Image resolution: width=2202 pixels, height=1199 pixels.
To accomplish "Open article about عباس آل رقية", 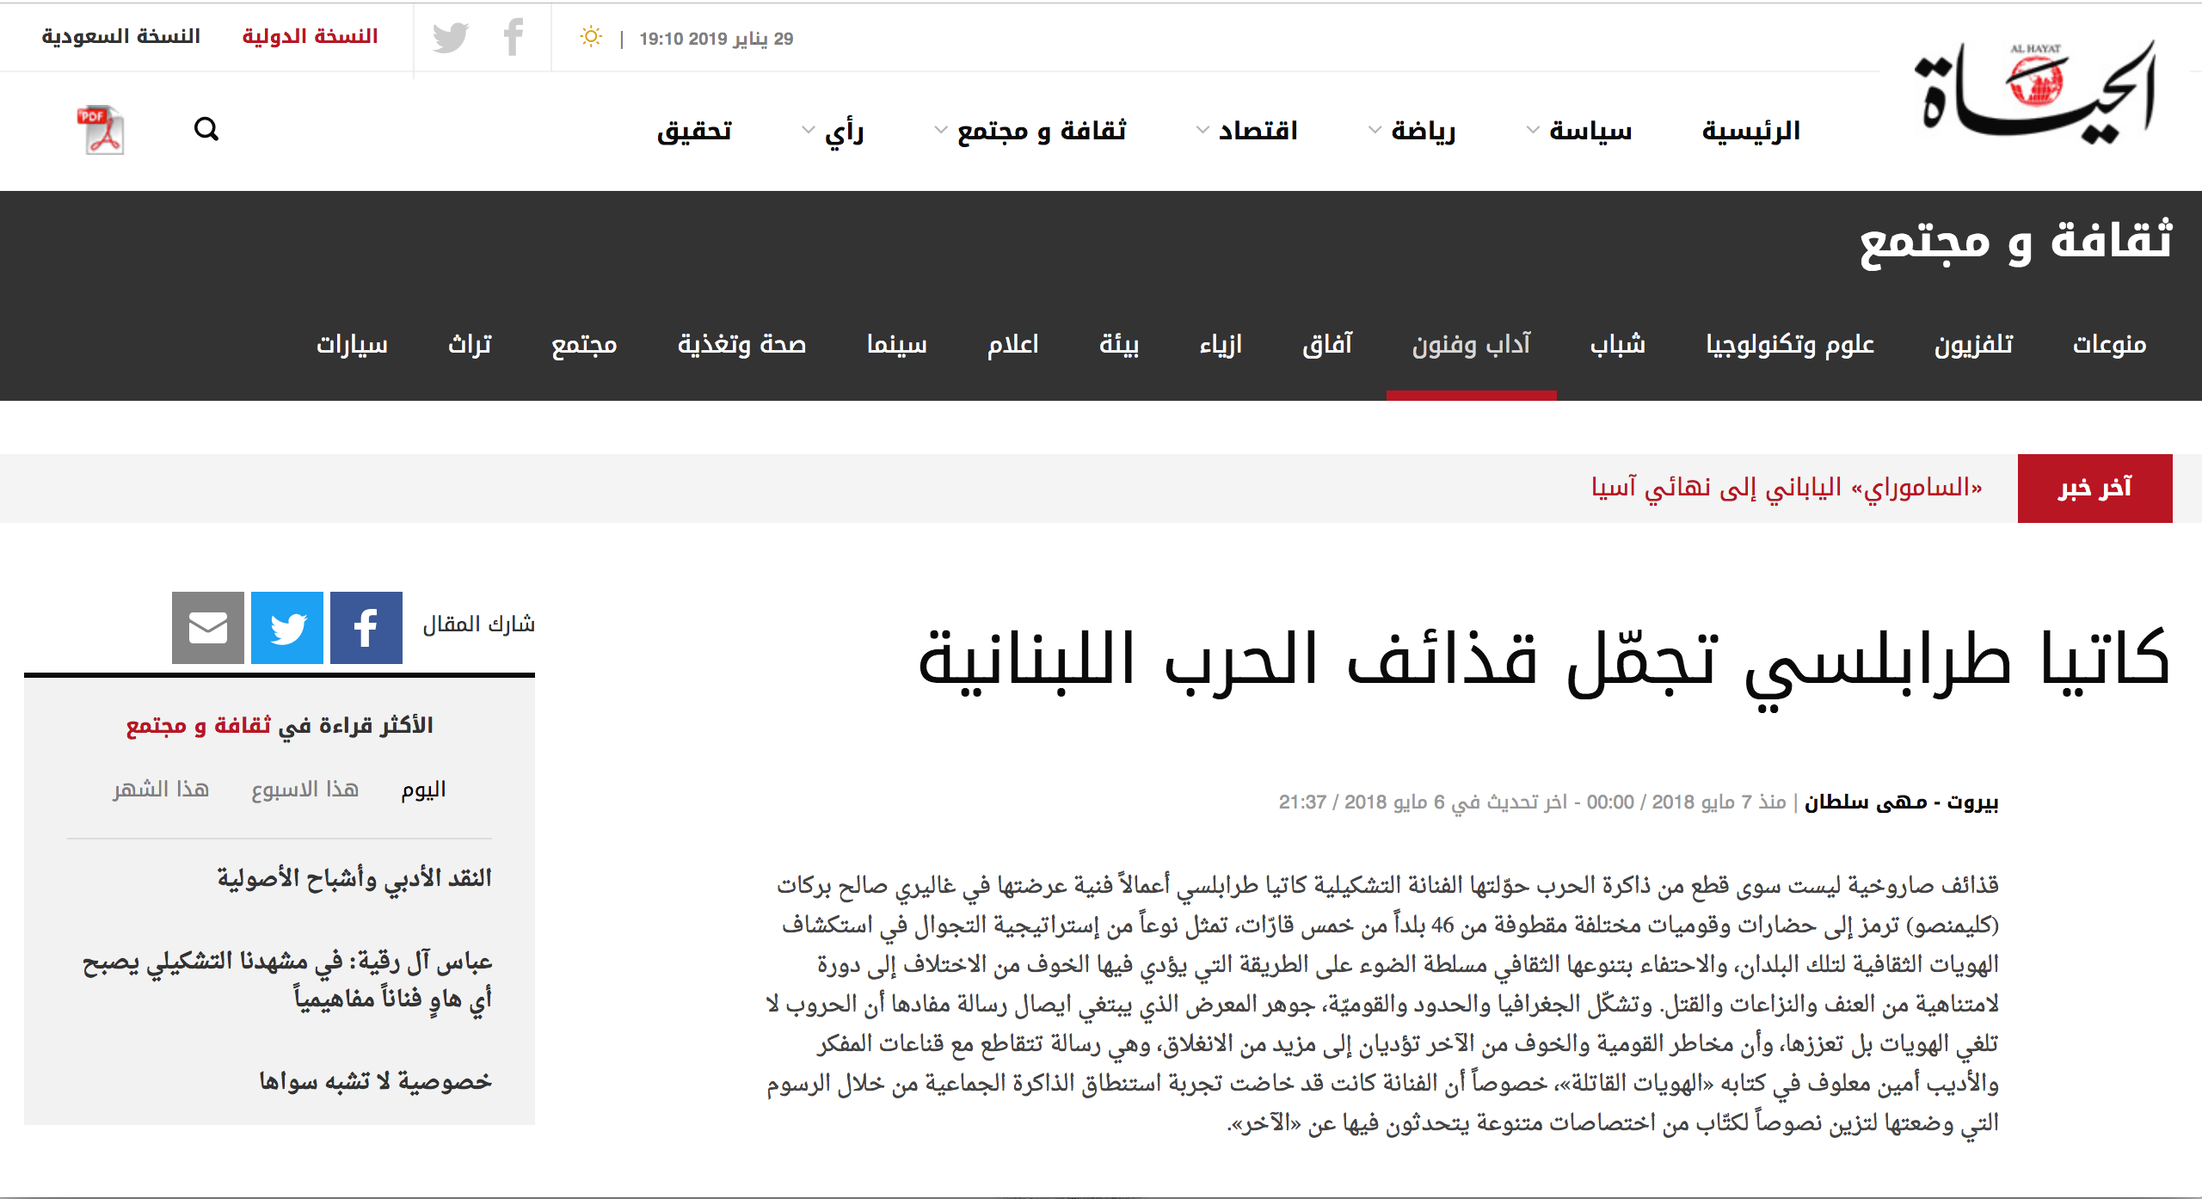I will tap(287, 980).
